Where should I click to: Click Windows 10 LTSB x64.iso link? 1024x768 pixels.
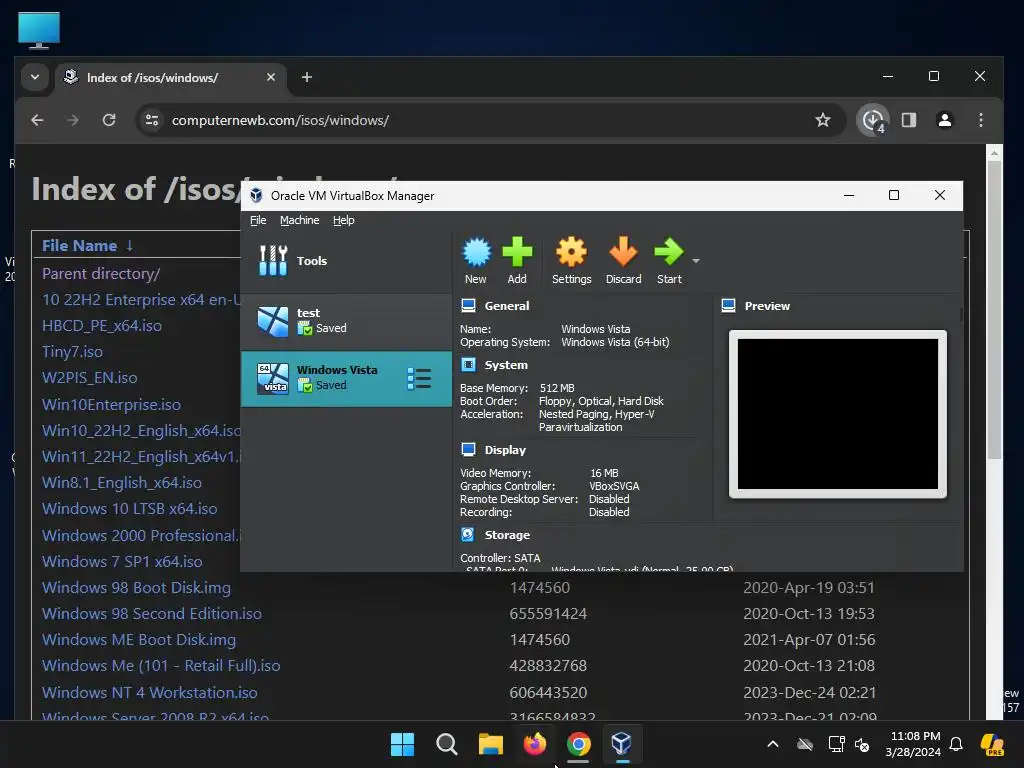(130, 509)
